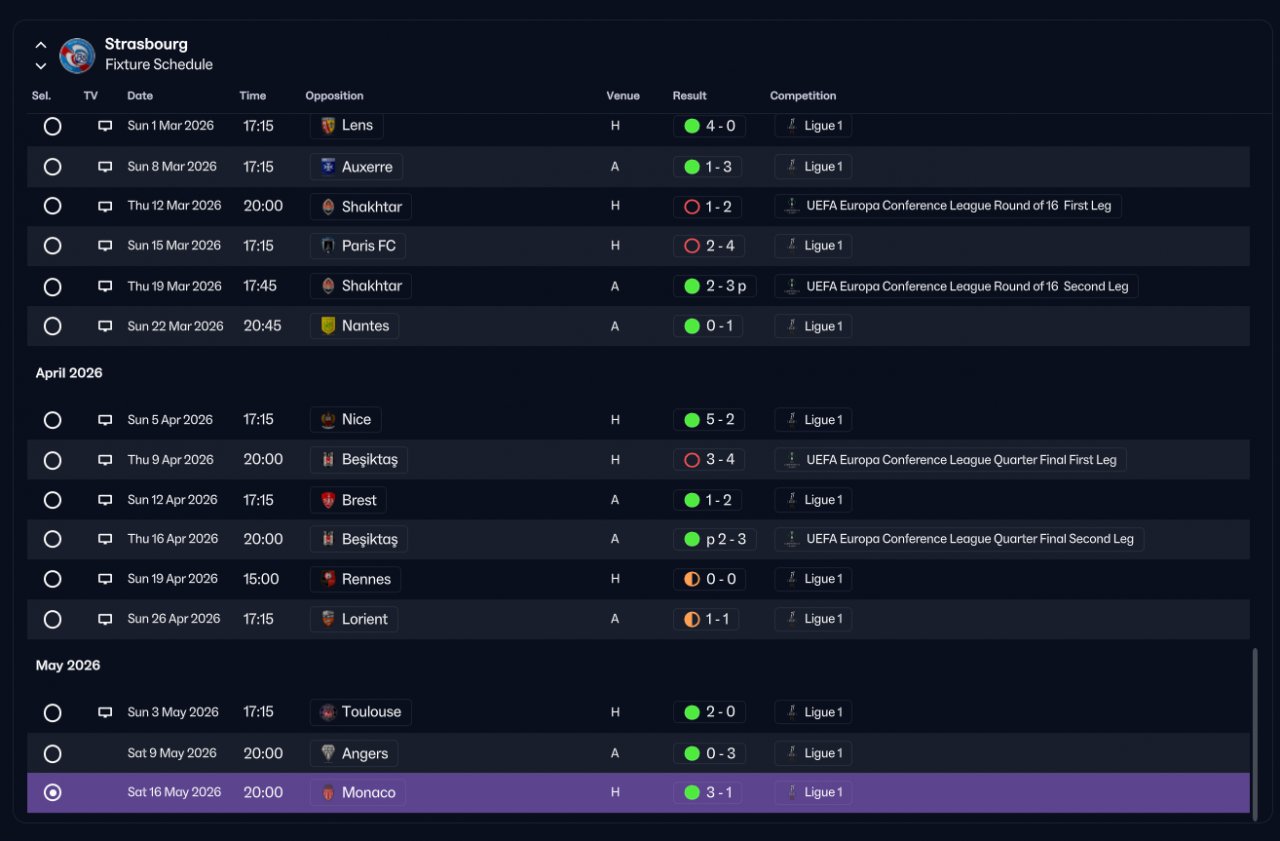Open the Monaco opposition link

pyautogui.click(x=358, y=793)
